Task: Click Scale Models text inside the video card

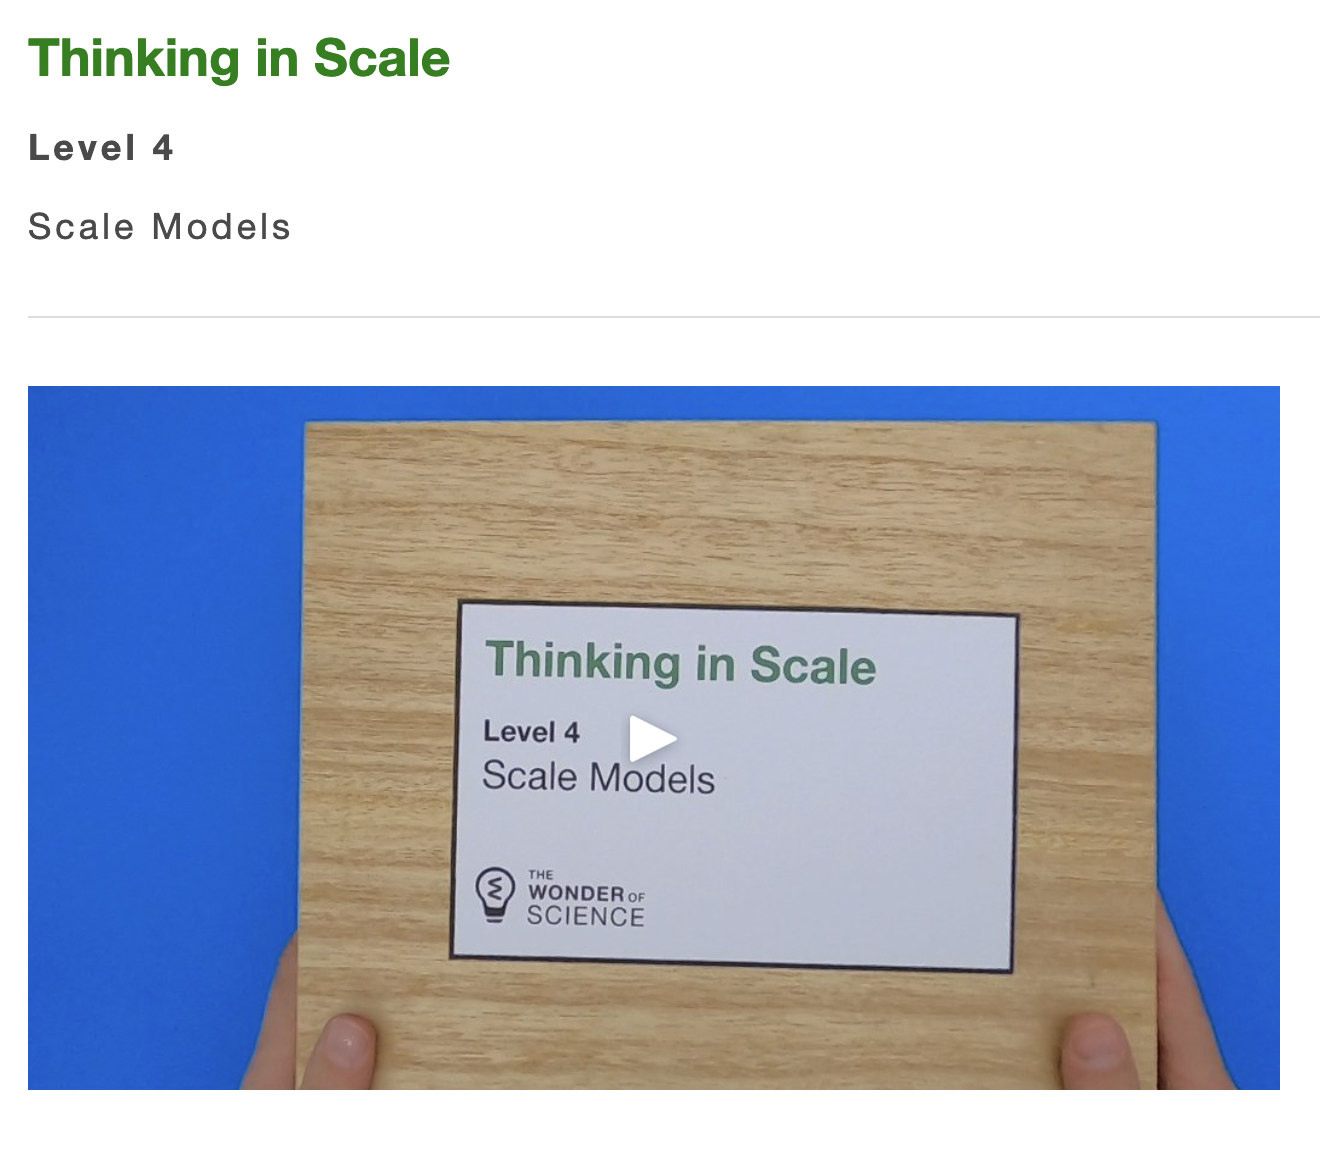Action: (x=598, y=778)
